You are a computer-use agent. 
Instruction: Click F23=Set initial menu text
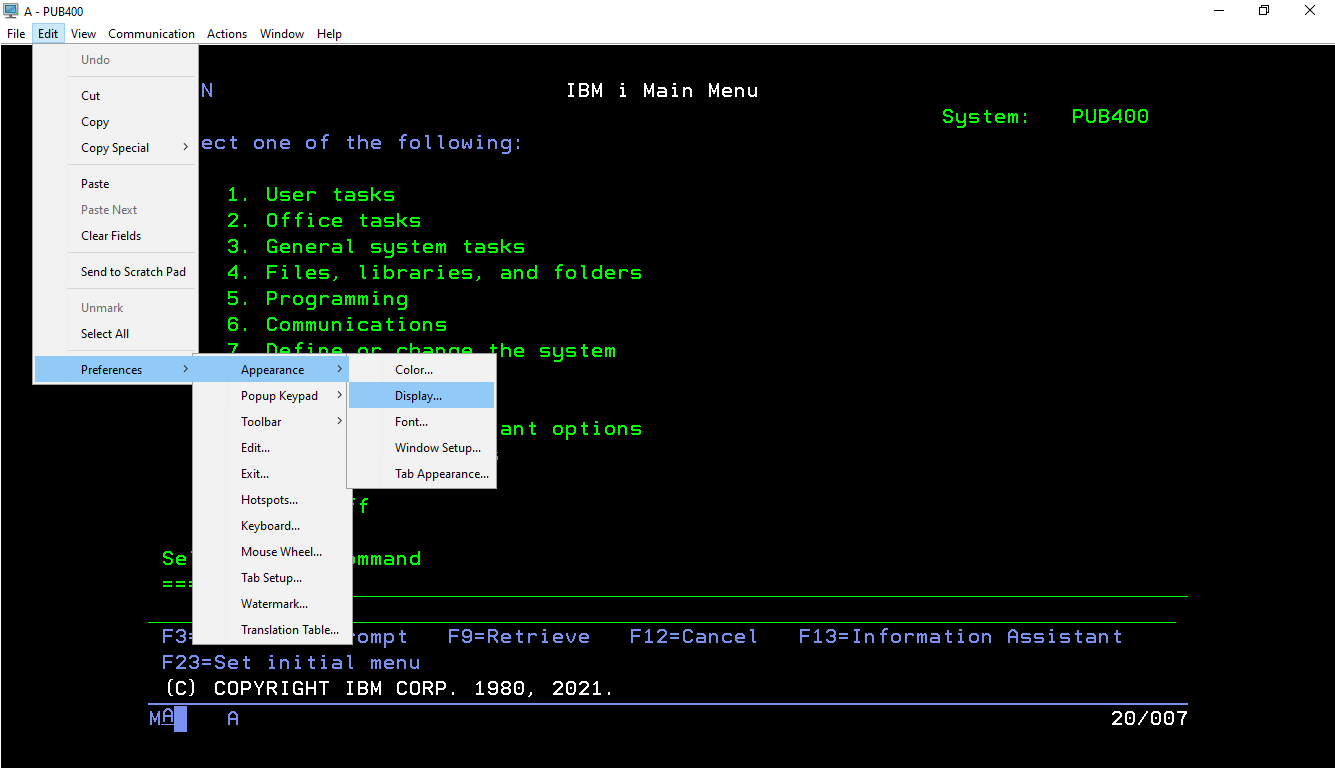(x=291, y=663)
